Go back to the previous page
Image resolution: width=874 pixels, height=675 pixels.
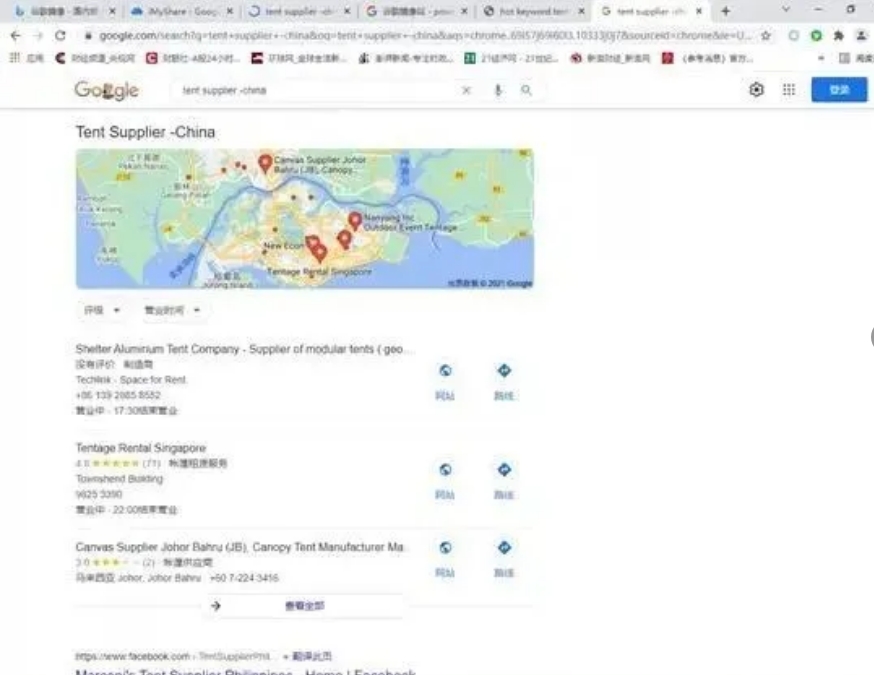16,36
